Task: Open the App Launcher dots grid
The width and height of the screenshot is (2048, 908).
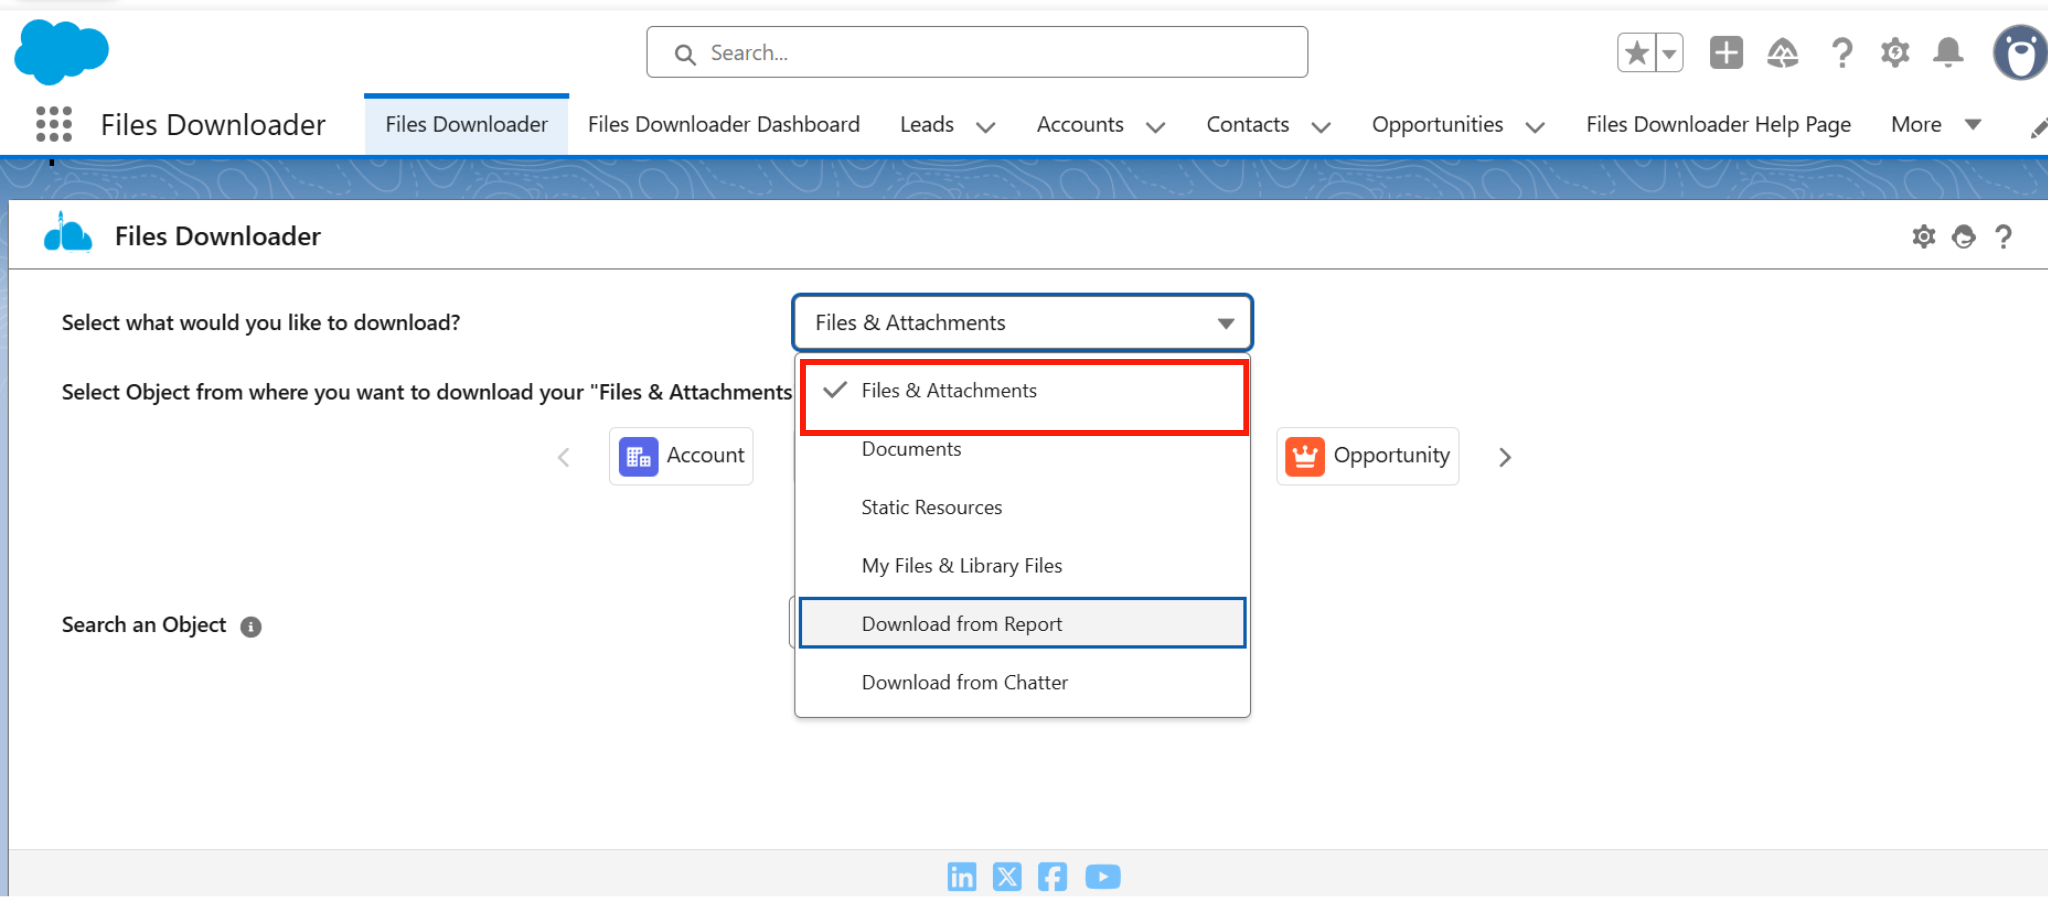Action: tap(54, 124)
